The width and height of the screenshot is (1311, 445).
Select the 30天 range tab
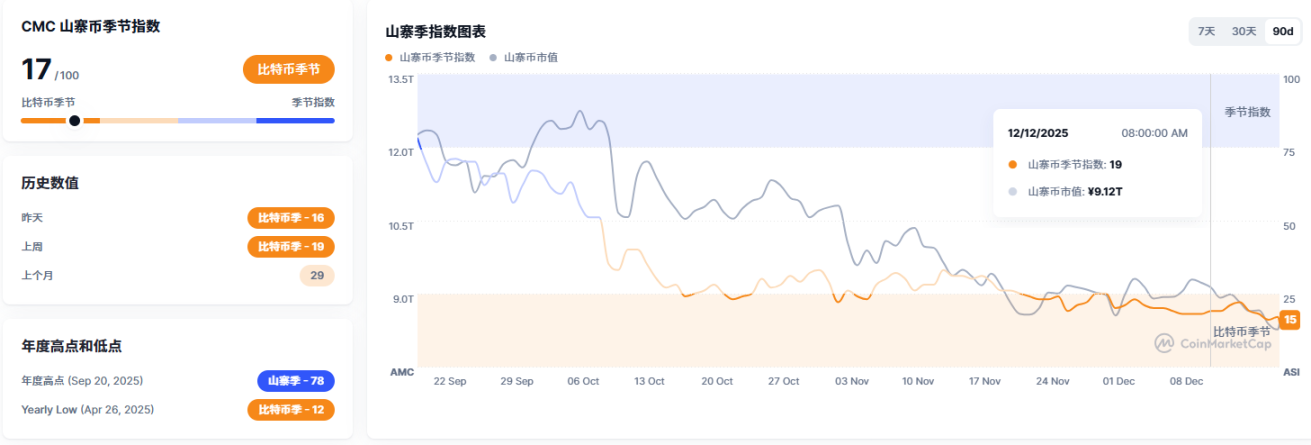pos(1244,31)
